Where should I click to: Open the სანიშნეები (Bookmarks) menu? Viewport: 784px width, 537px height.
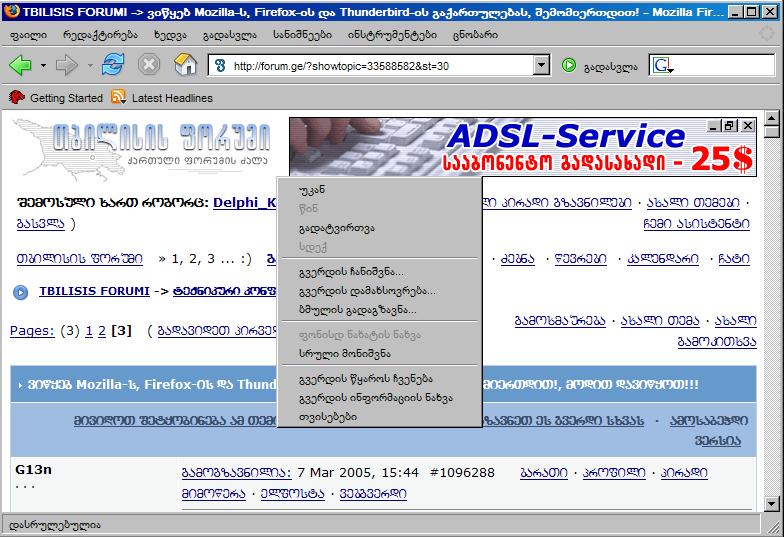coord(302,34)
